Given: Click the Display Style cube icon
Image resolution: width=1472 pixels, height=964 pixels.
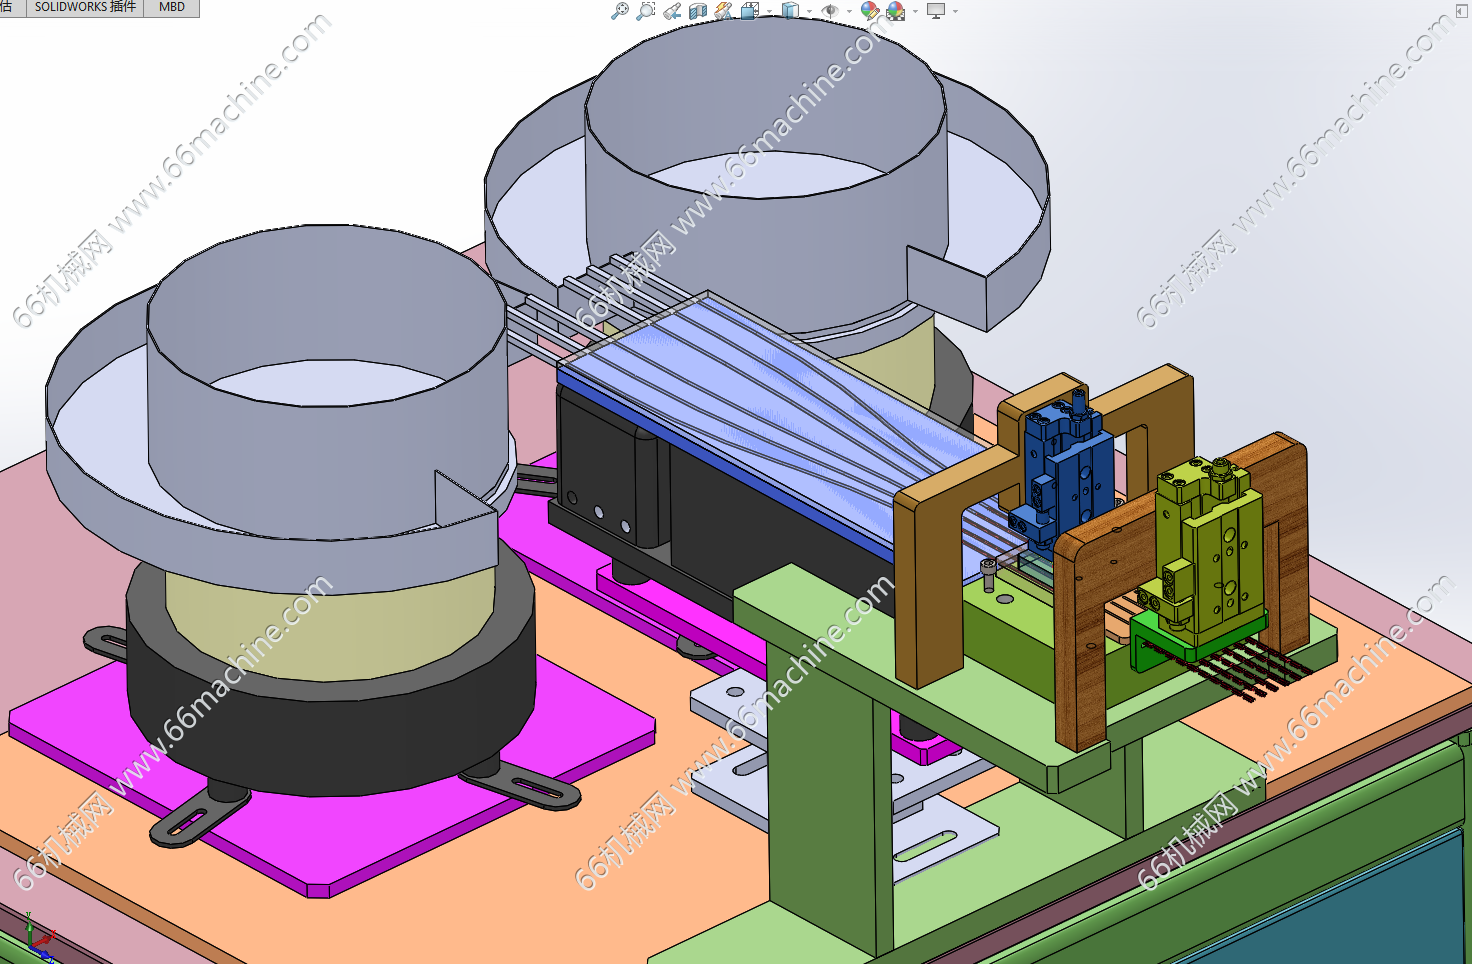Looking at the screenshot, I should (790, 11).
